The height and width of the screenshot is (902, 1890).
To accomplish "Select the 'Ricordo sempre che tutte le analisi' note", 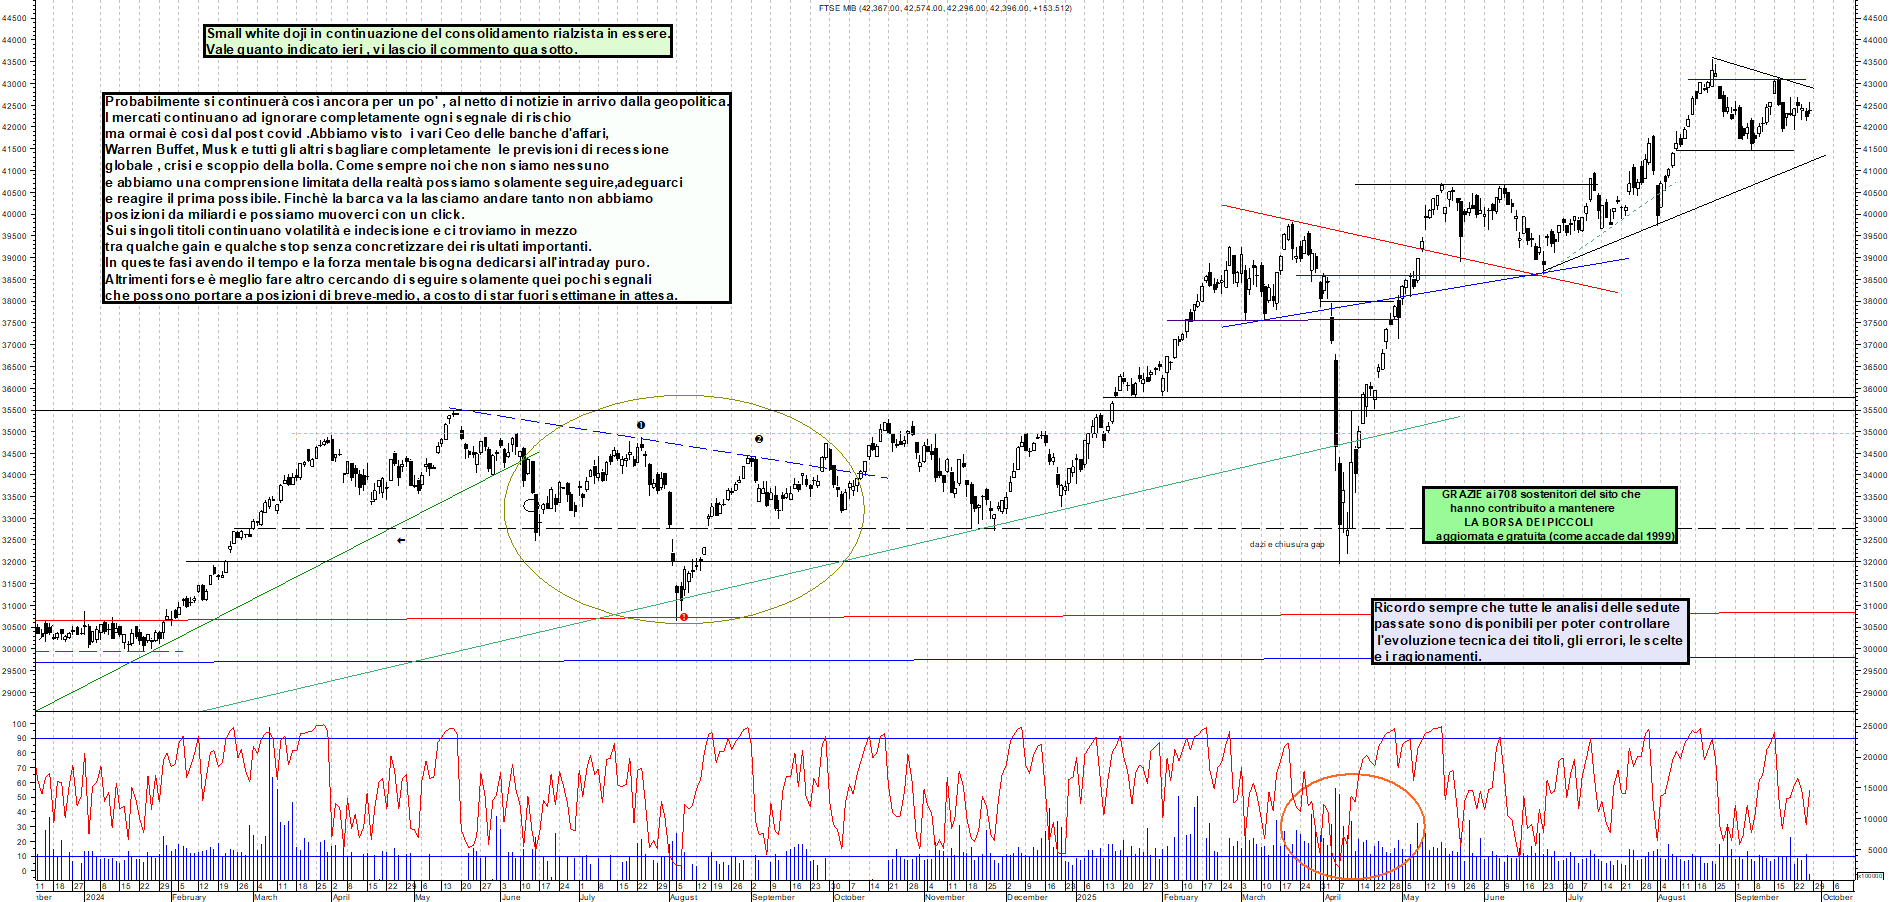I will [x=1530, y=631].
